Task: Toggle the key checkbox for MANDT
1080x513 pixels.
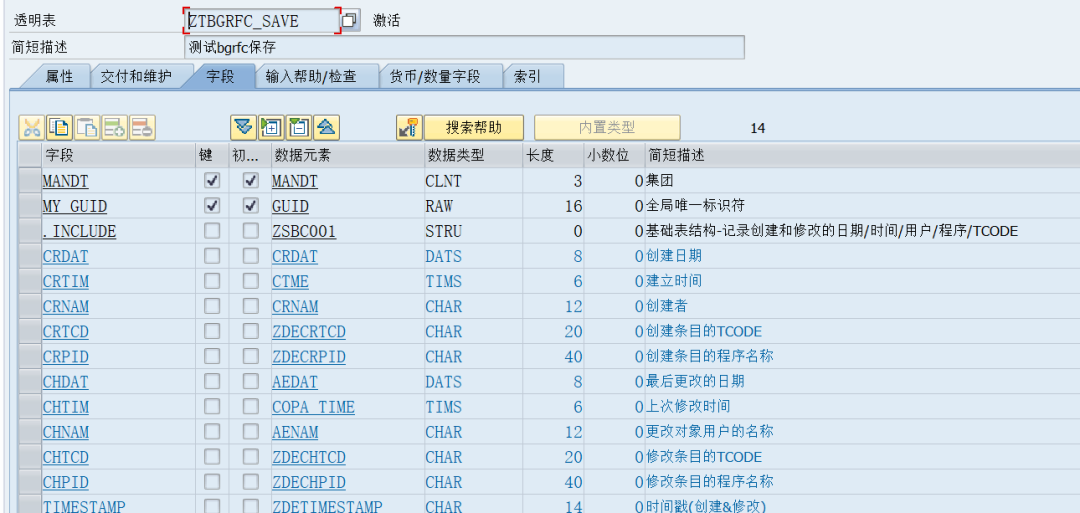Action: point(212,181)
